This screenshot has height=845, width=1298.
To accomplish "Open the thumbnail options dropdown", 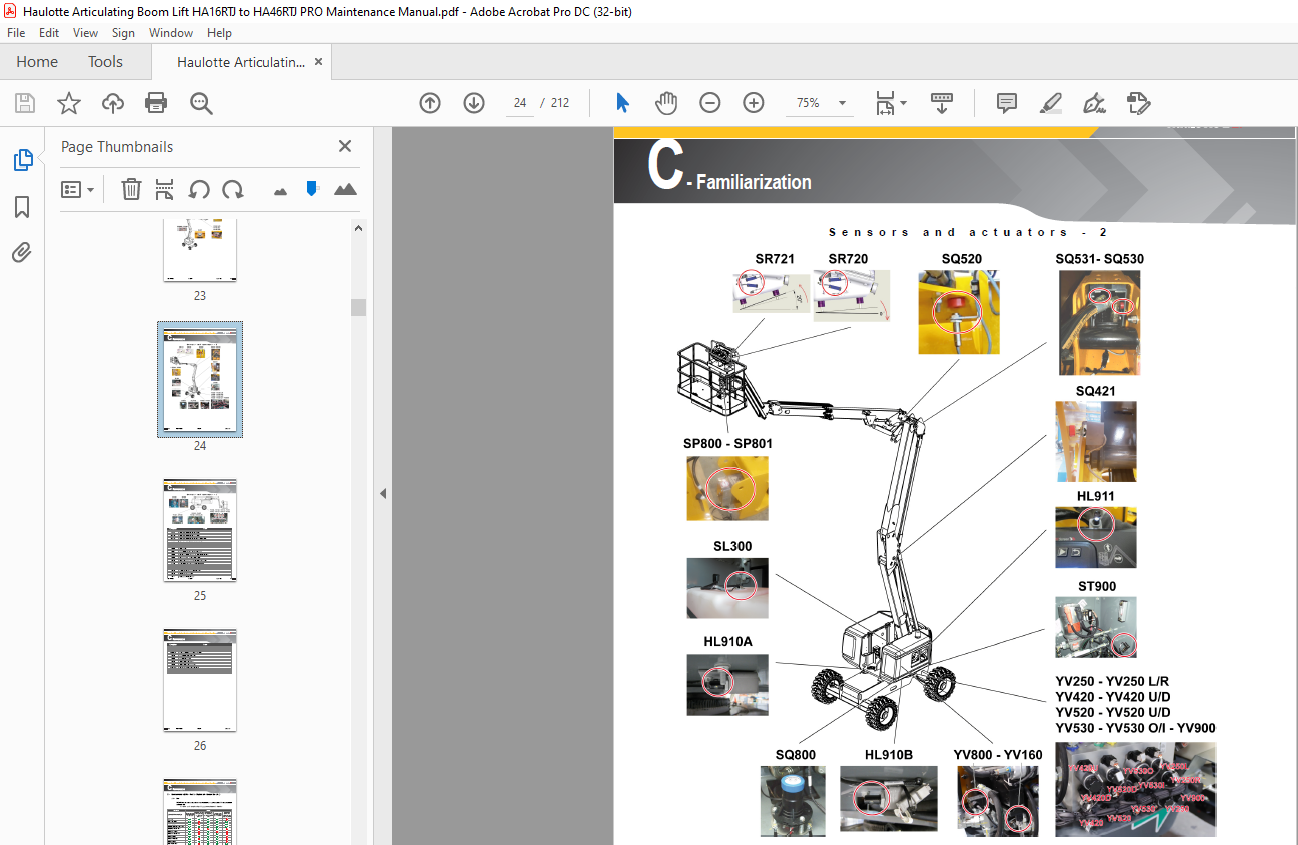I will tap(78, 189).
